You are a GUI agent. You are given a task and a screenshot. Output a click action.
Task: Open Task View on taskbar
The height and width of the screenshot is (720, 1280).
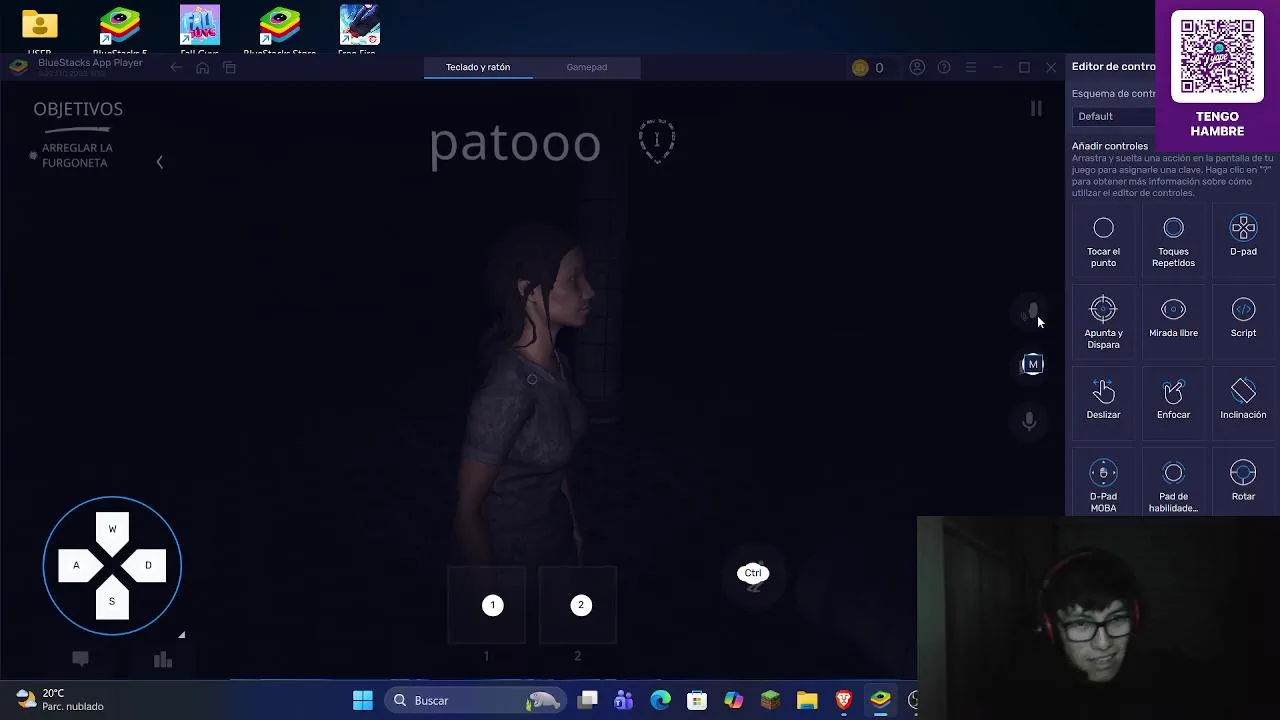pyautogui.click(x=588, y=700)
